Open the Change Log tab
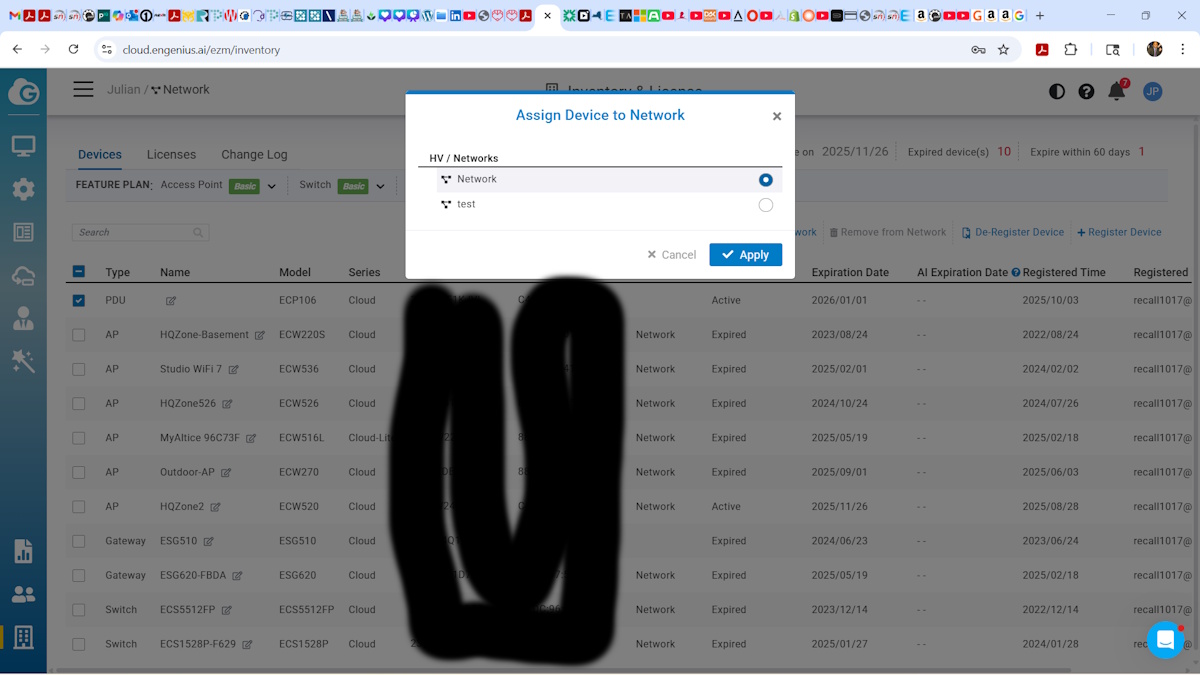This screenshot has height=675, width=1200. pos(254,154)
